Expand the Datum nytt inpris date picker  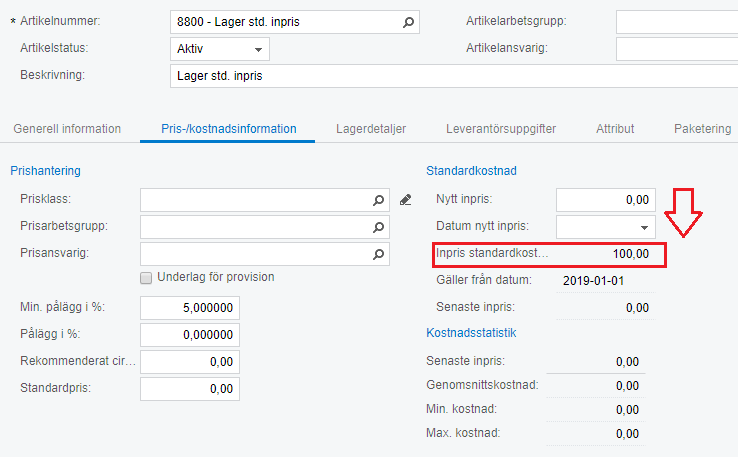point(643,227)
